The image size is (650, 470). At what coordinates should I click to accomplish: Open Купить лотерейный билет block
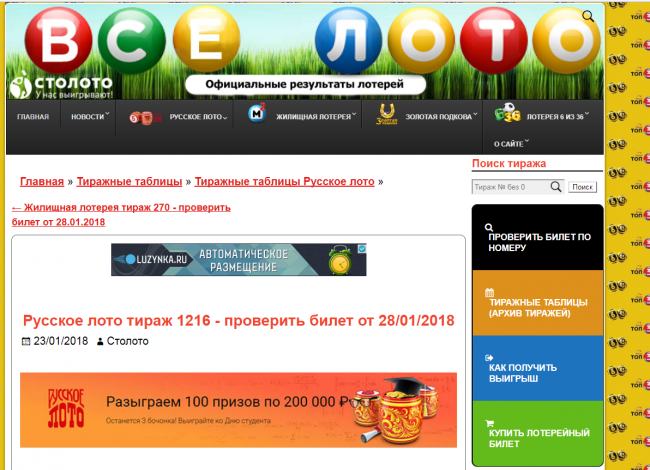click(538, 434)
